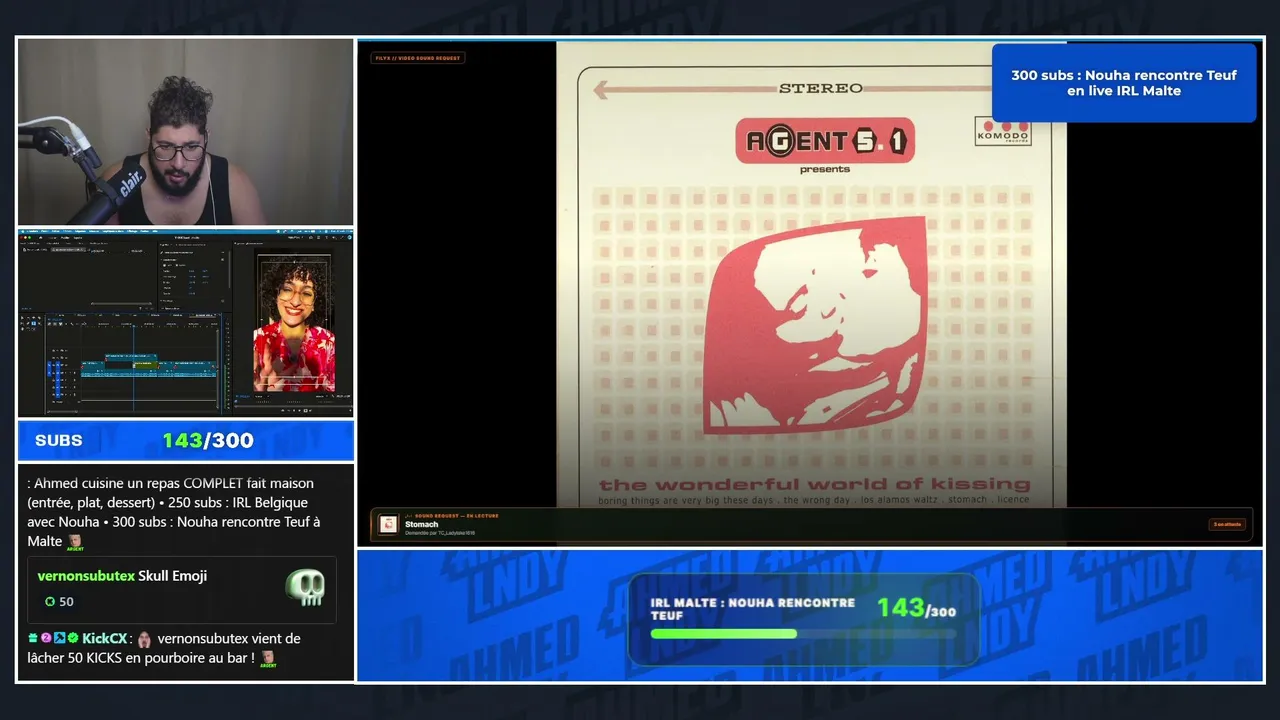Image resolution: width=1280 pixels, height=720 pixels.
Task: Click the Agent 5.1 logo on the album cover
Action: click(x=825, y=141)
